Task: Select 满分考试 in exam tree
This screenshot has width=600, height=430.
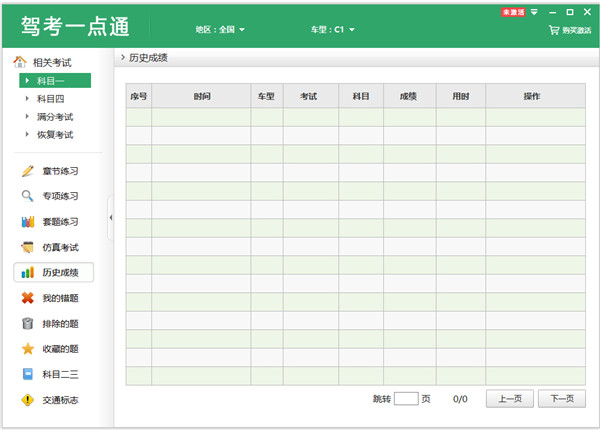Action: click(x=57, y=117)
